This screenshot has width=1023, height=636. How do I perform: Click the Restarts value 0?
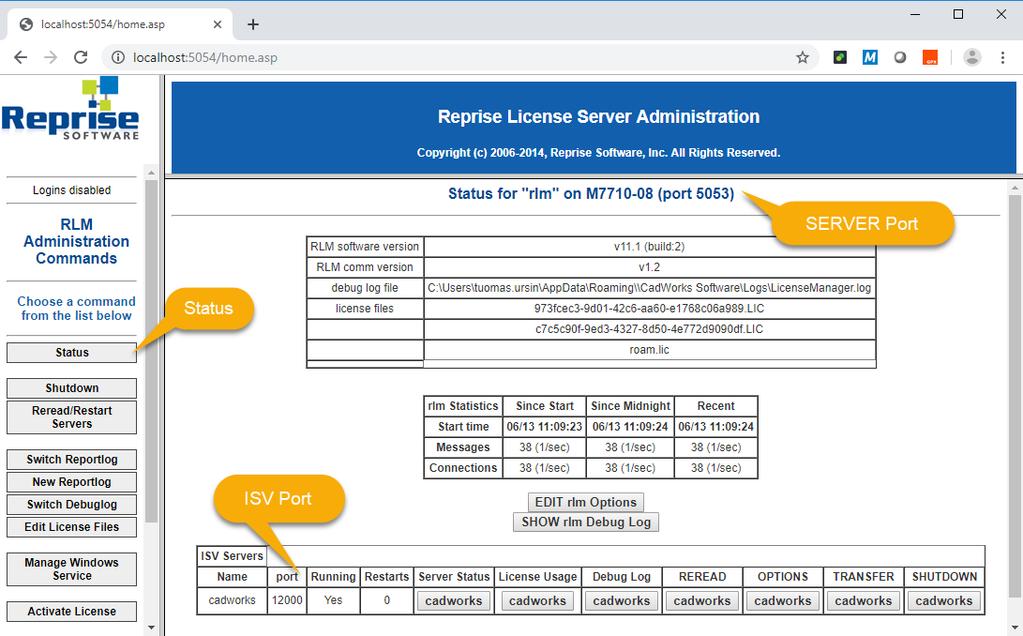point(387,600)
